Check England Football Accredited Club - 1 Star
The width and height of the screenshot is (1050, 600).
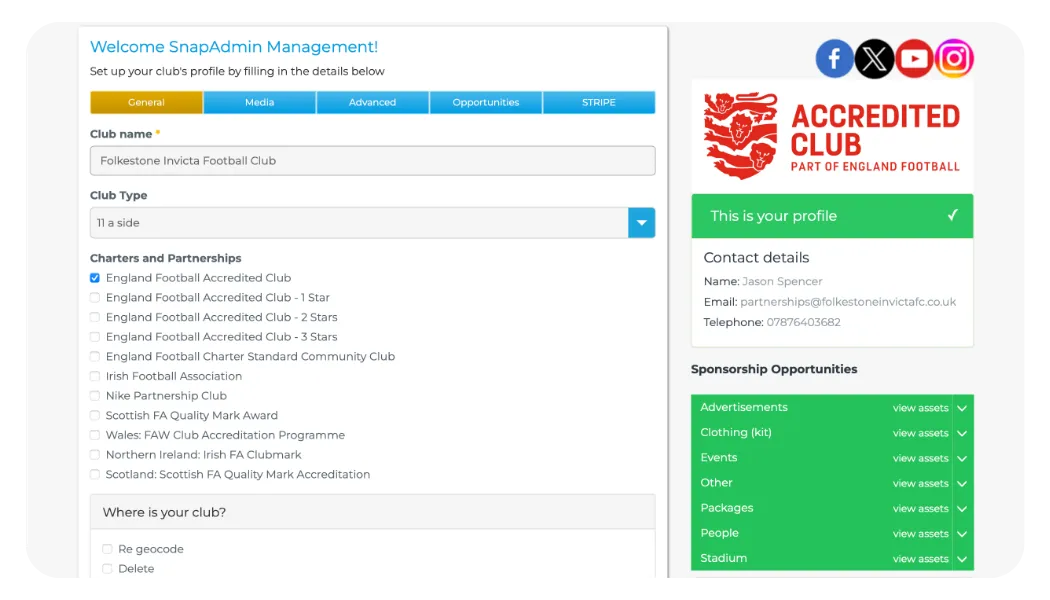pyautogui.click(x=95, y=297)
